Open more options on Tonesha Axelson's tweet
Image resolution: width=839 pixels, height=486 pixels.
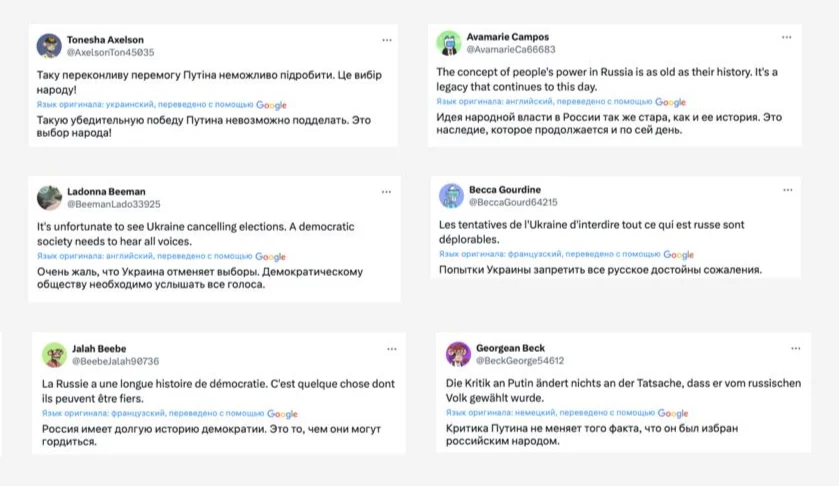coord(386,40)
